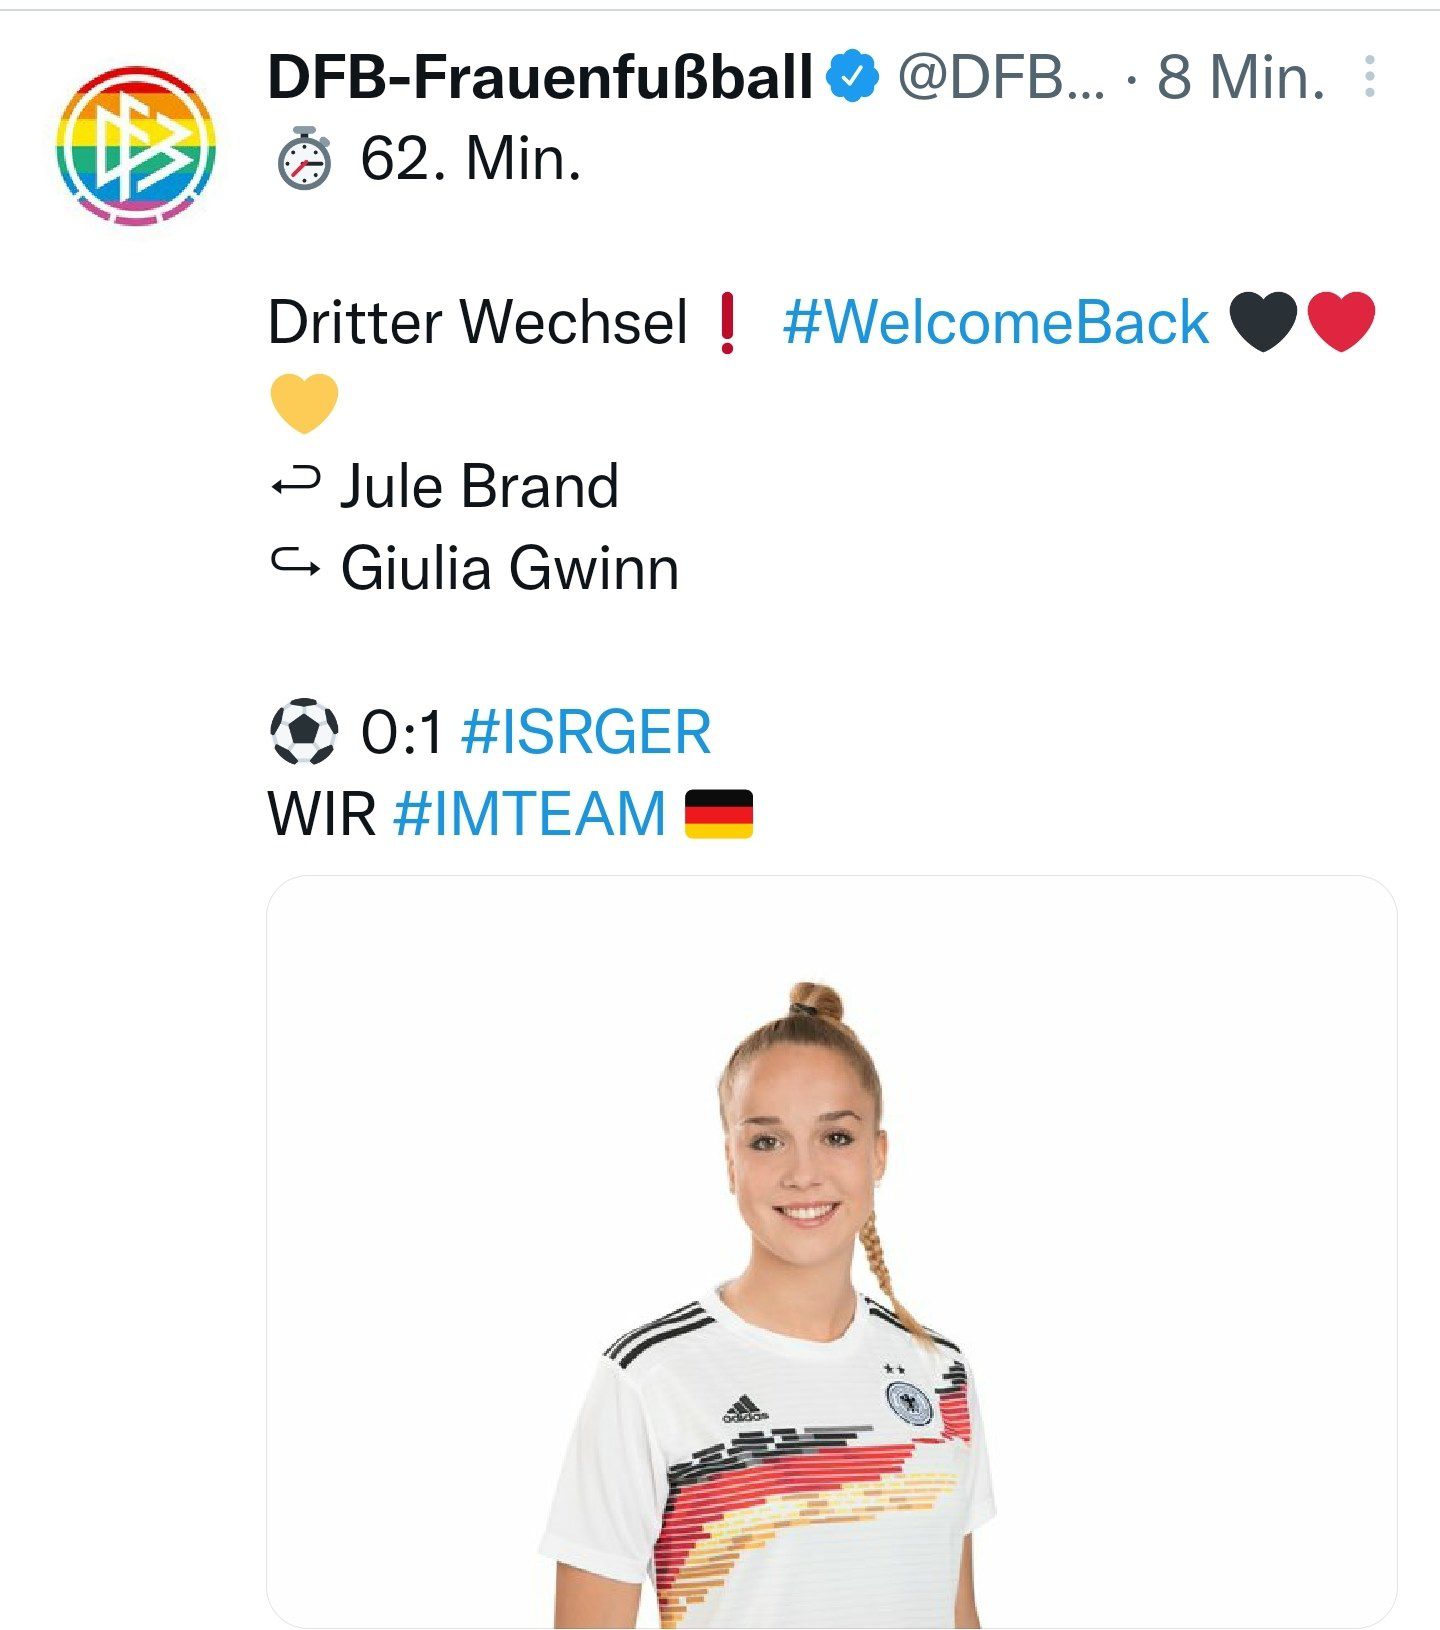Click the blue verified badge
This screenshot has width=1440, height=1630.
pos(853,76)
